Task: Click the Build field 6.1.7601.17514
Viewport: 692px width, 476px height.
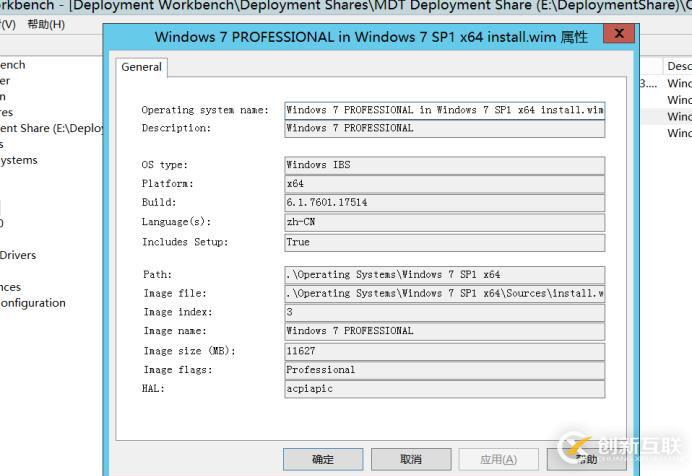Action: (x=444, y=202)
